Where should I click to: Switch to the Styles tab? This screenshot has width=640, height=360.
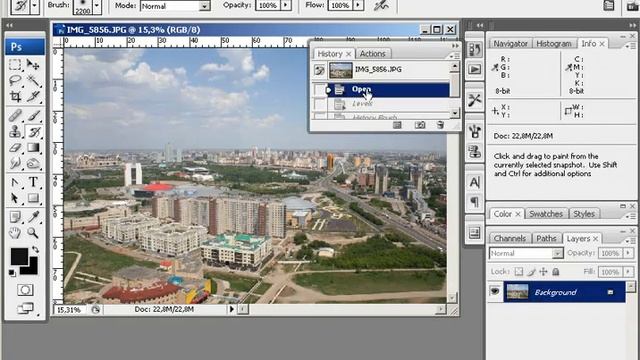pos(584,214)
